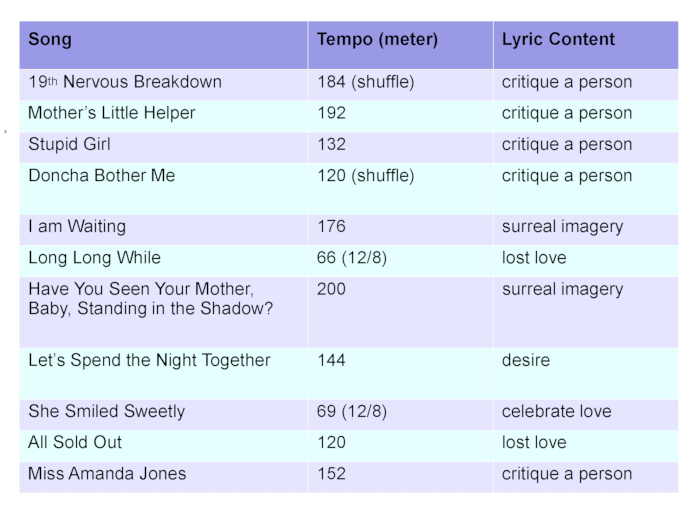Click Have You Seen Your Mother cell
Image resolution: width=700 pixels, height=516 pixels.
point(163,312)
